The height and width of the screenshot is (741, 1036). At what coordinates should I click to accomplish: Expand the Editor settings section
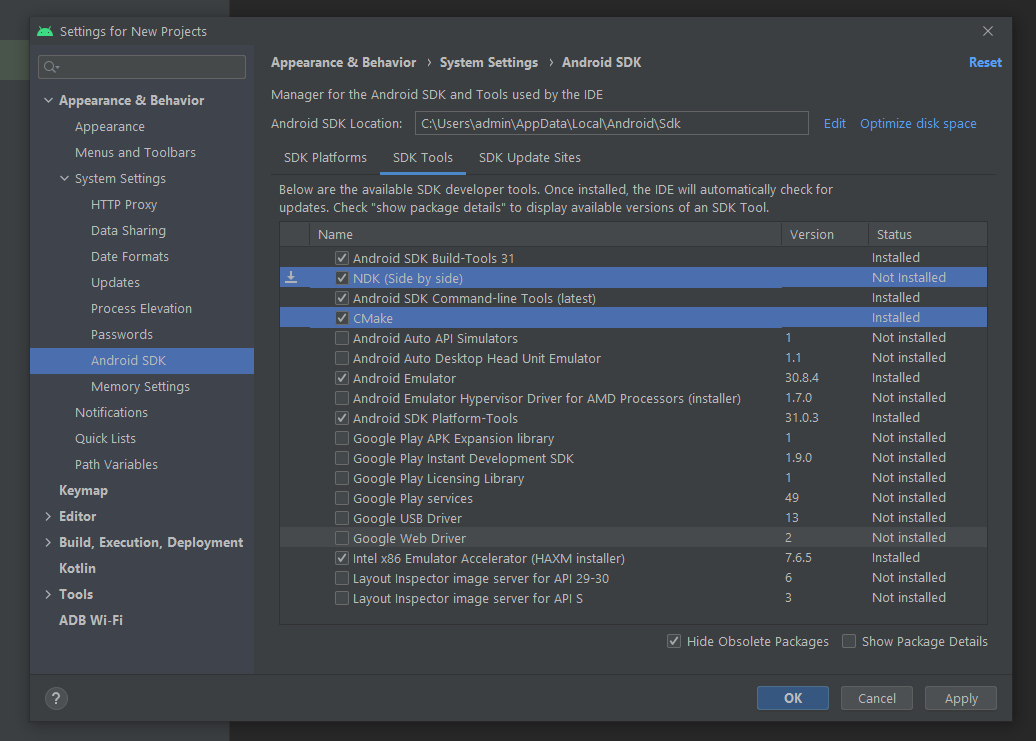pos(48,516)
